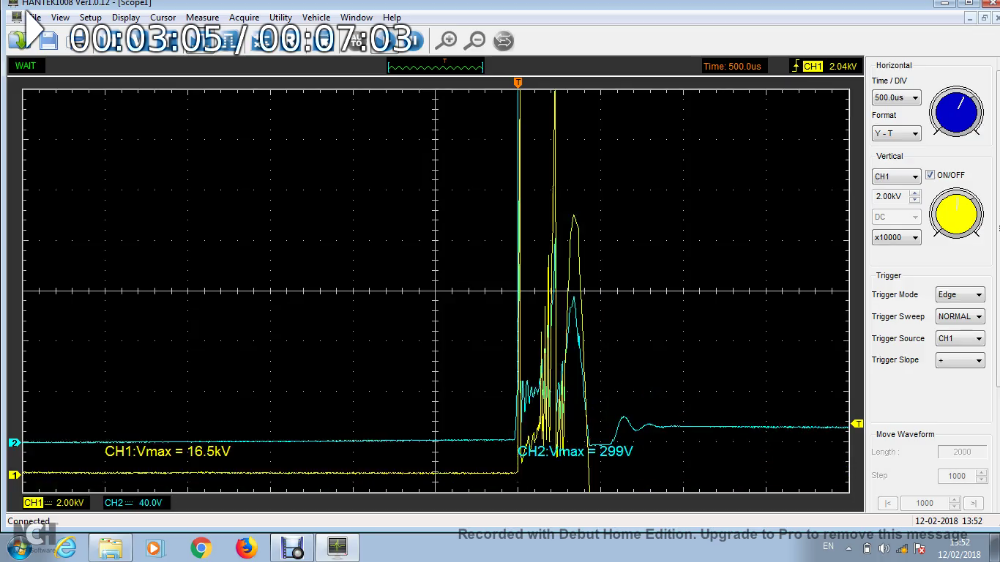Click the orange trigger position marker
This screenshot has width=1000, height=562.
pyautogui.click(x=518, y=82)
